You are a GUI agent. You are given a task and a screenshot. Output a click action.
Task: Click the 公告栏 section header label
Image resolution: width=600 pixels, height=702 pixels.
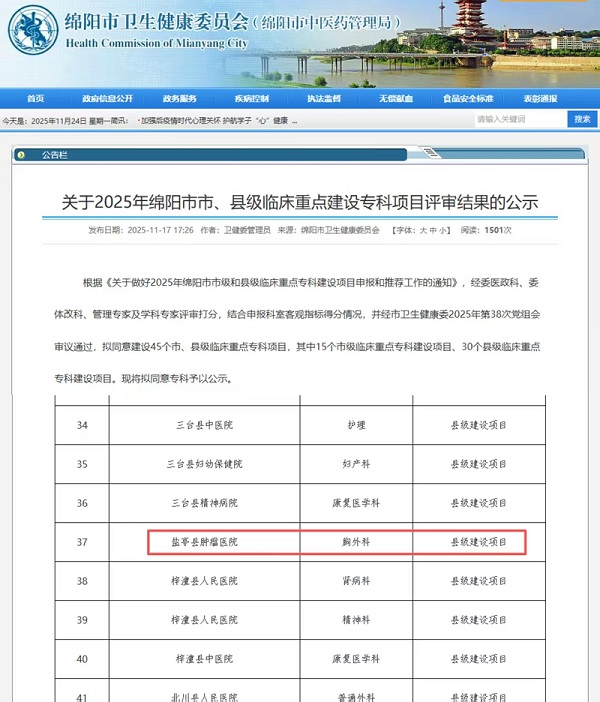[x=55, y=155]
